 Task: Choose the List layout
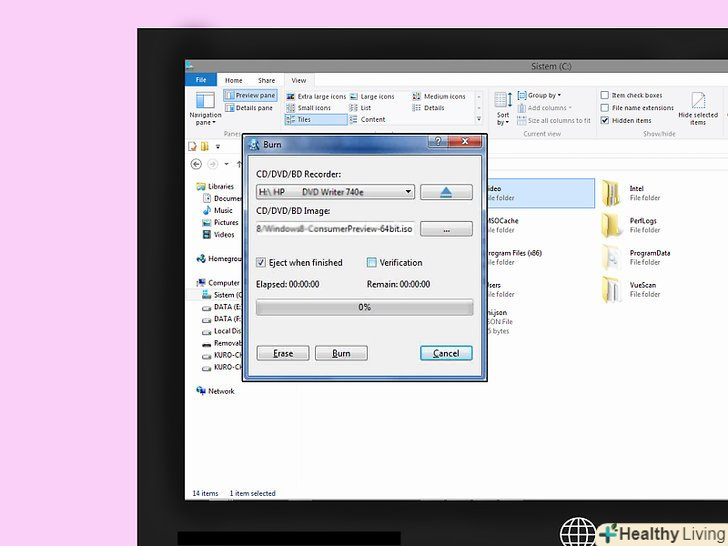pyautogui.click(x=360, y=108)
